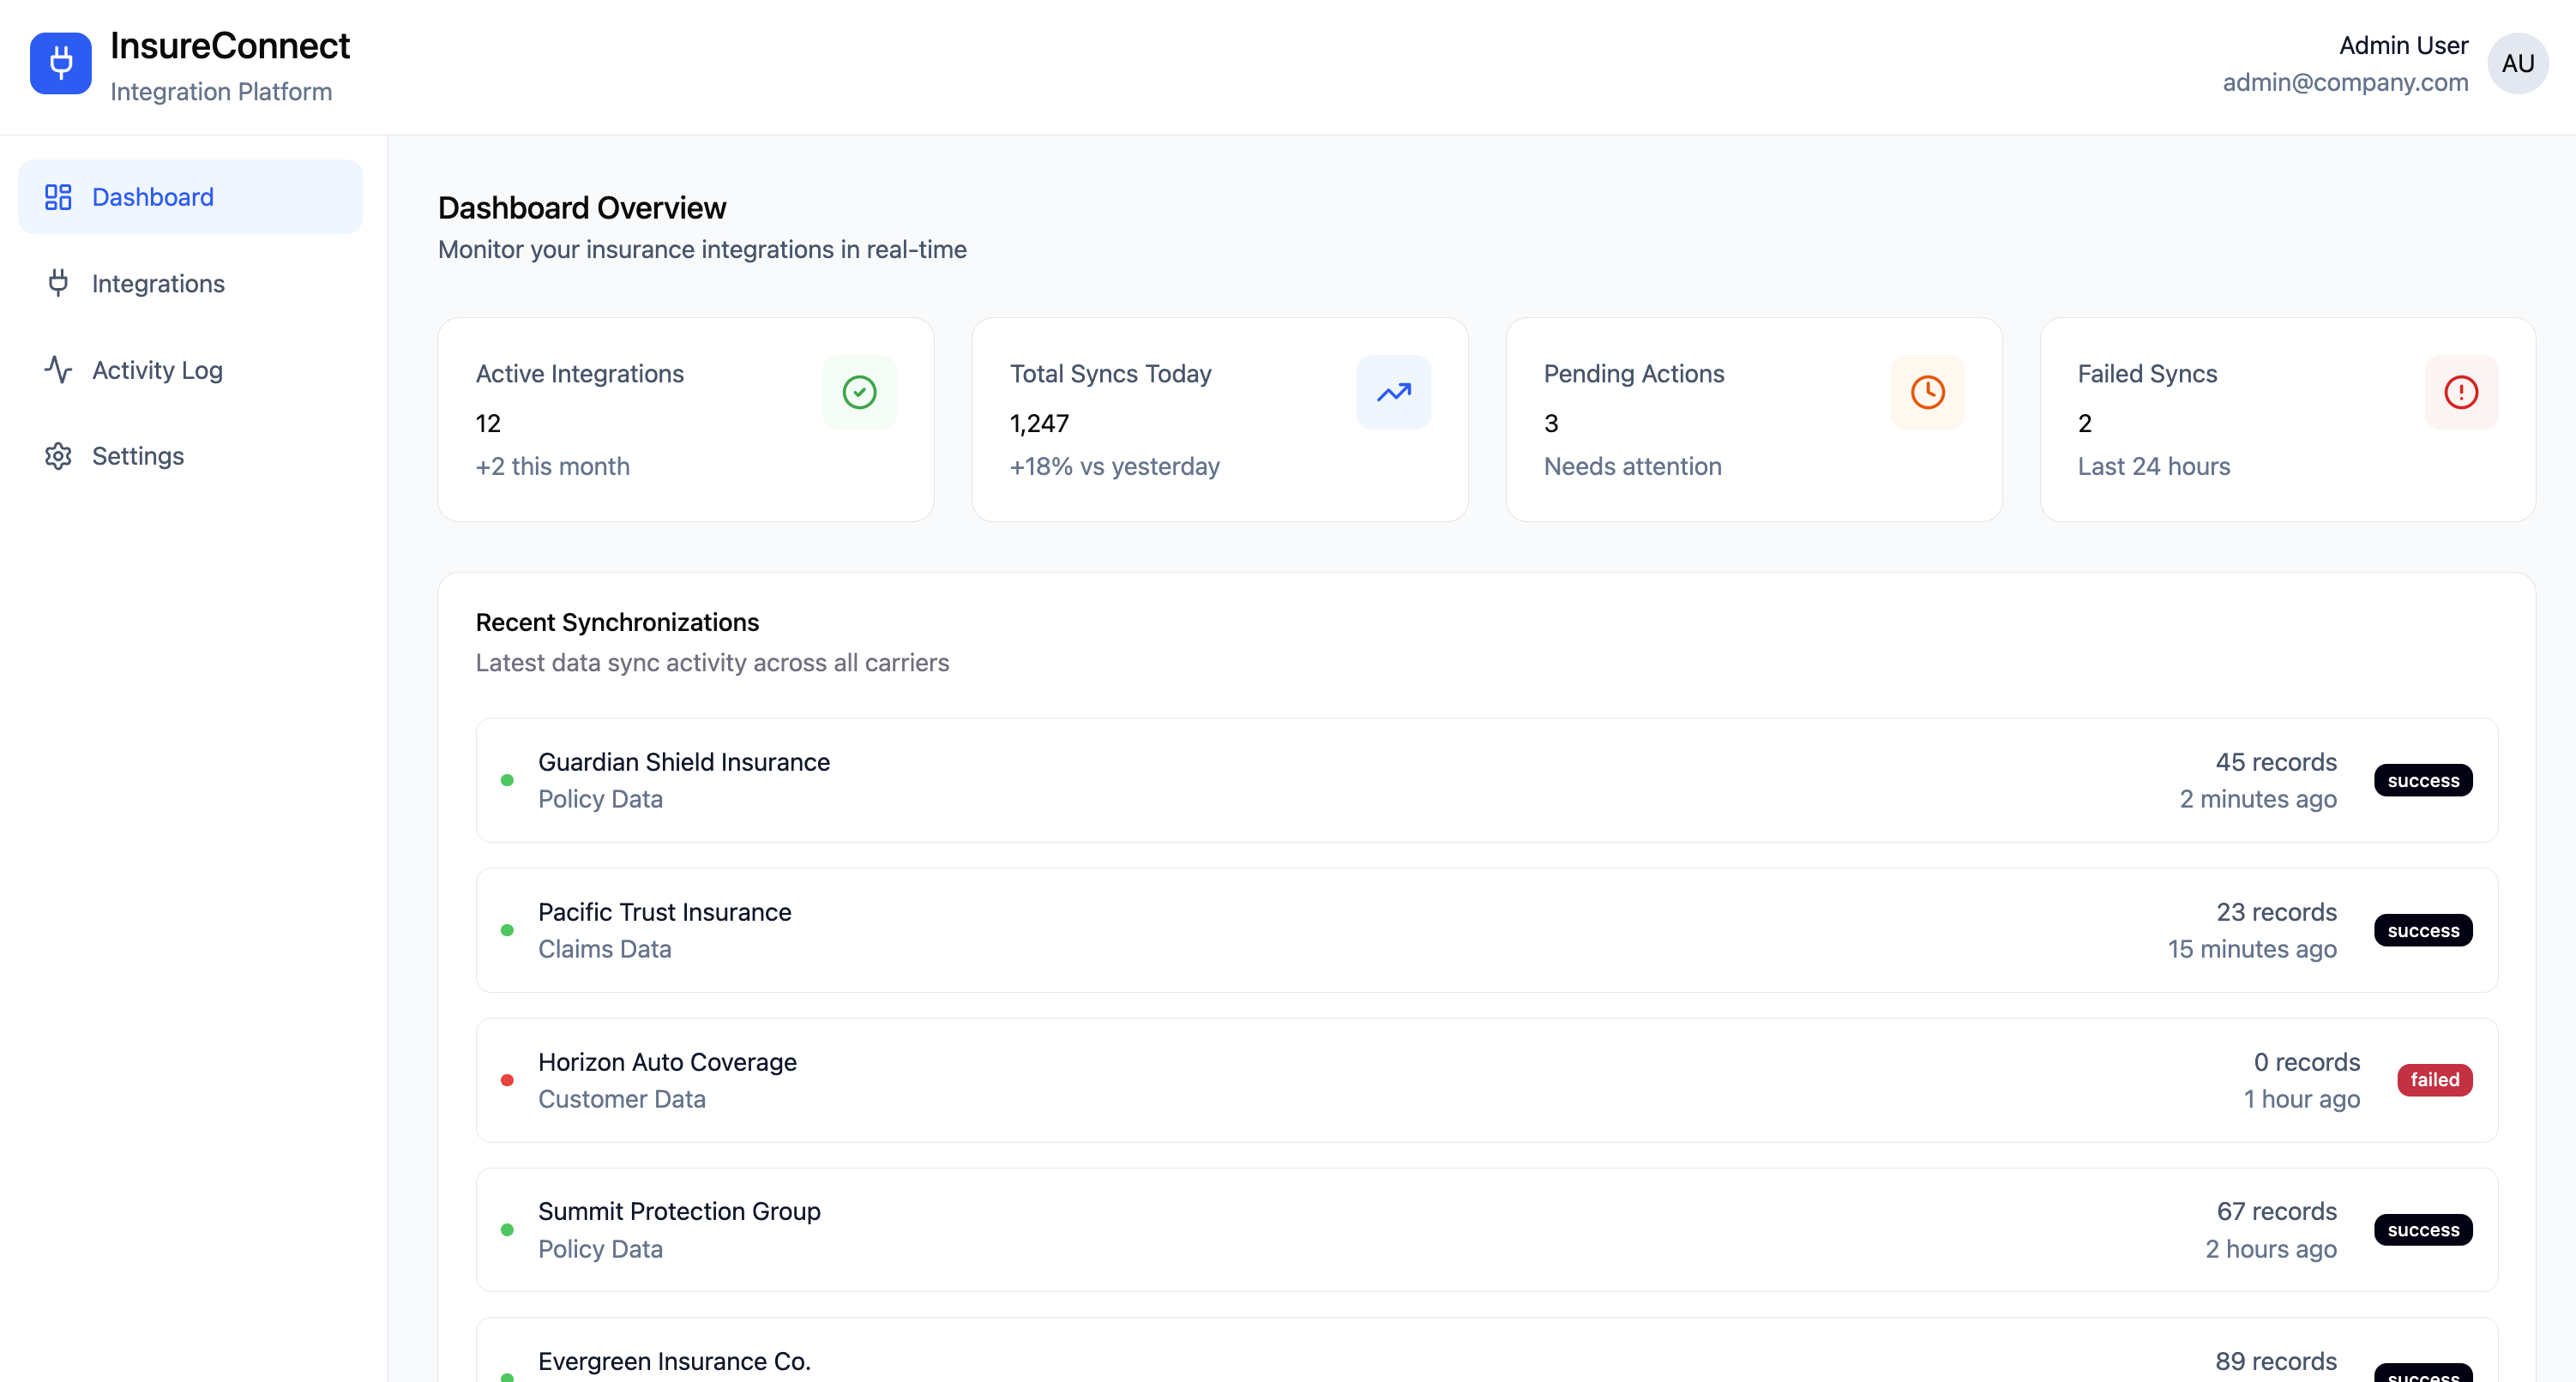Open the Failed Syncs stat card
2576x1382 pixels.
coord(2286,420)
